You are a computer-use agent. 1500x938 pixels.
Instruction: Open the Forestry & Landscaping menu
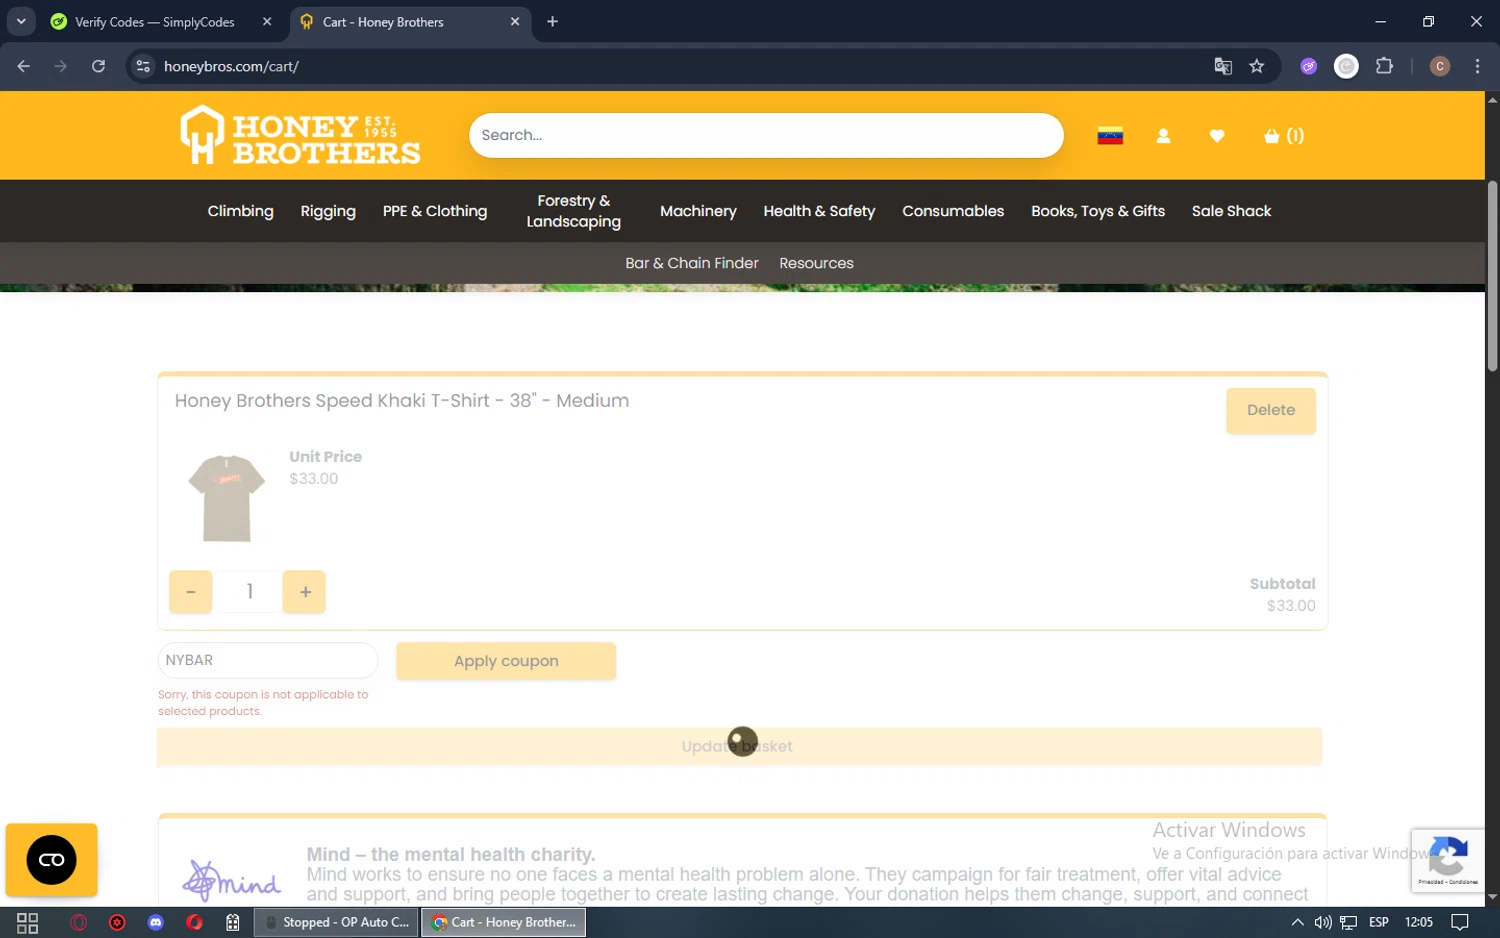point(574,211)
